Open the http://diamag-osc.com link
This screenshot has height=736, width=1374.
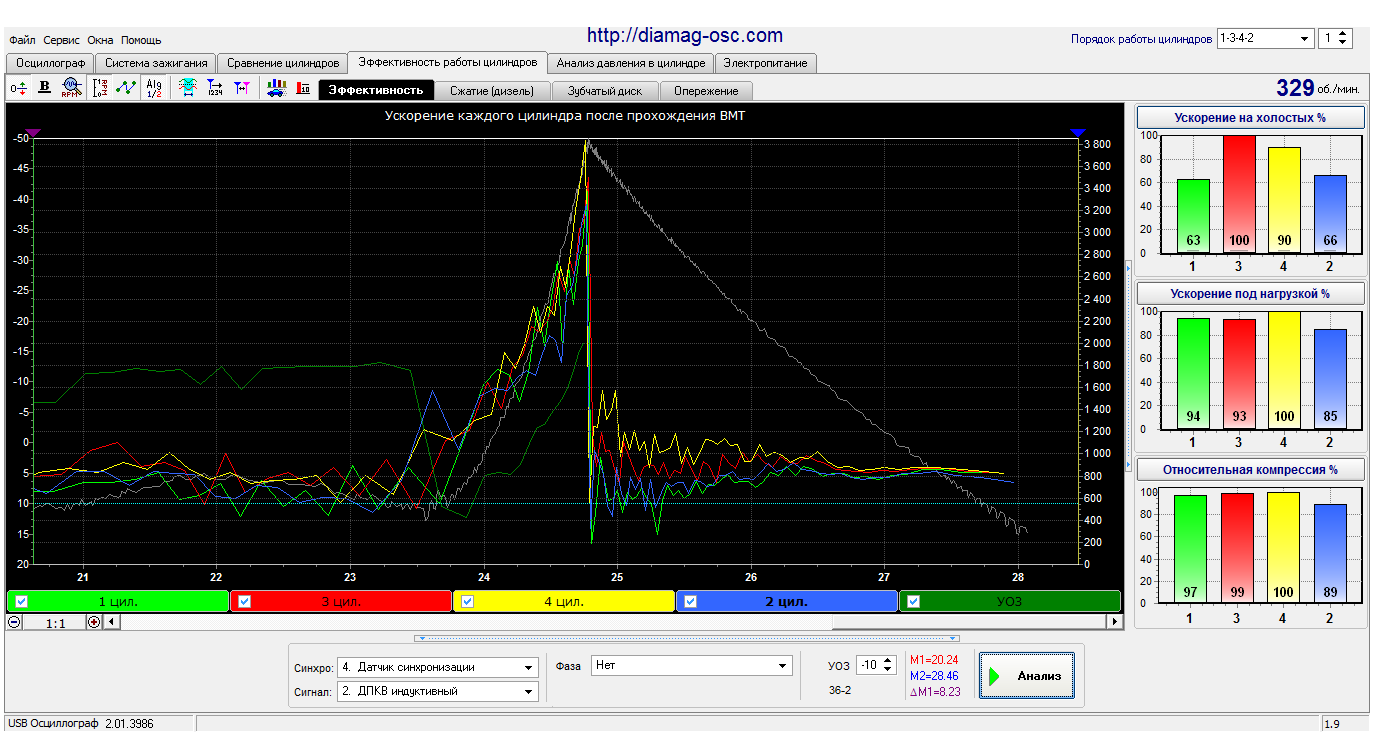click(x=685, y=36)
